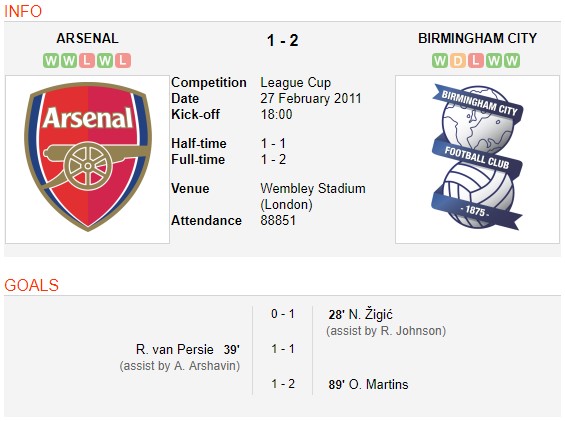Click Birmingham's last W form badge

click(512, 61)
